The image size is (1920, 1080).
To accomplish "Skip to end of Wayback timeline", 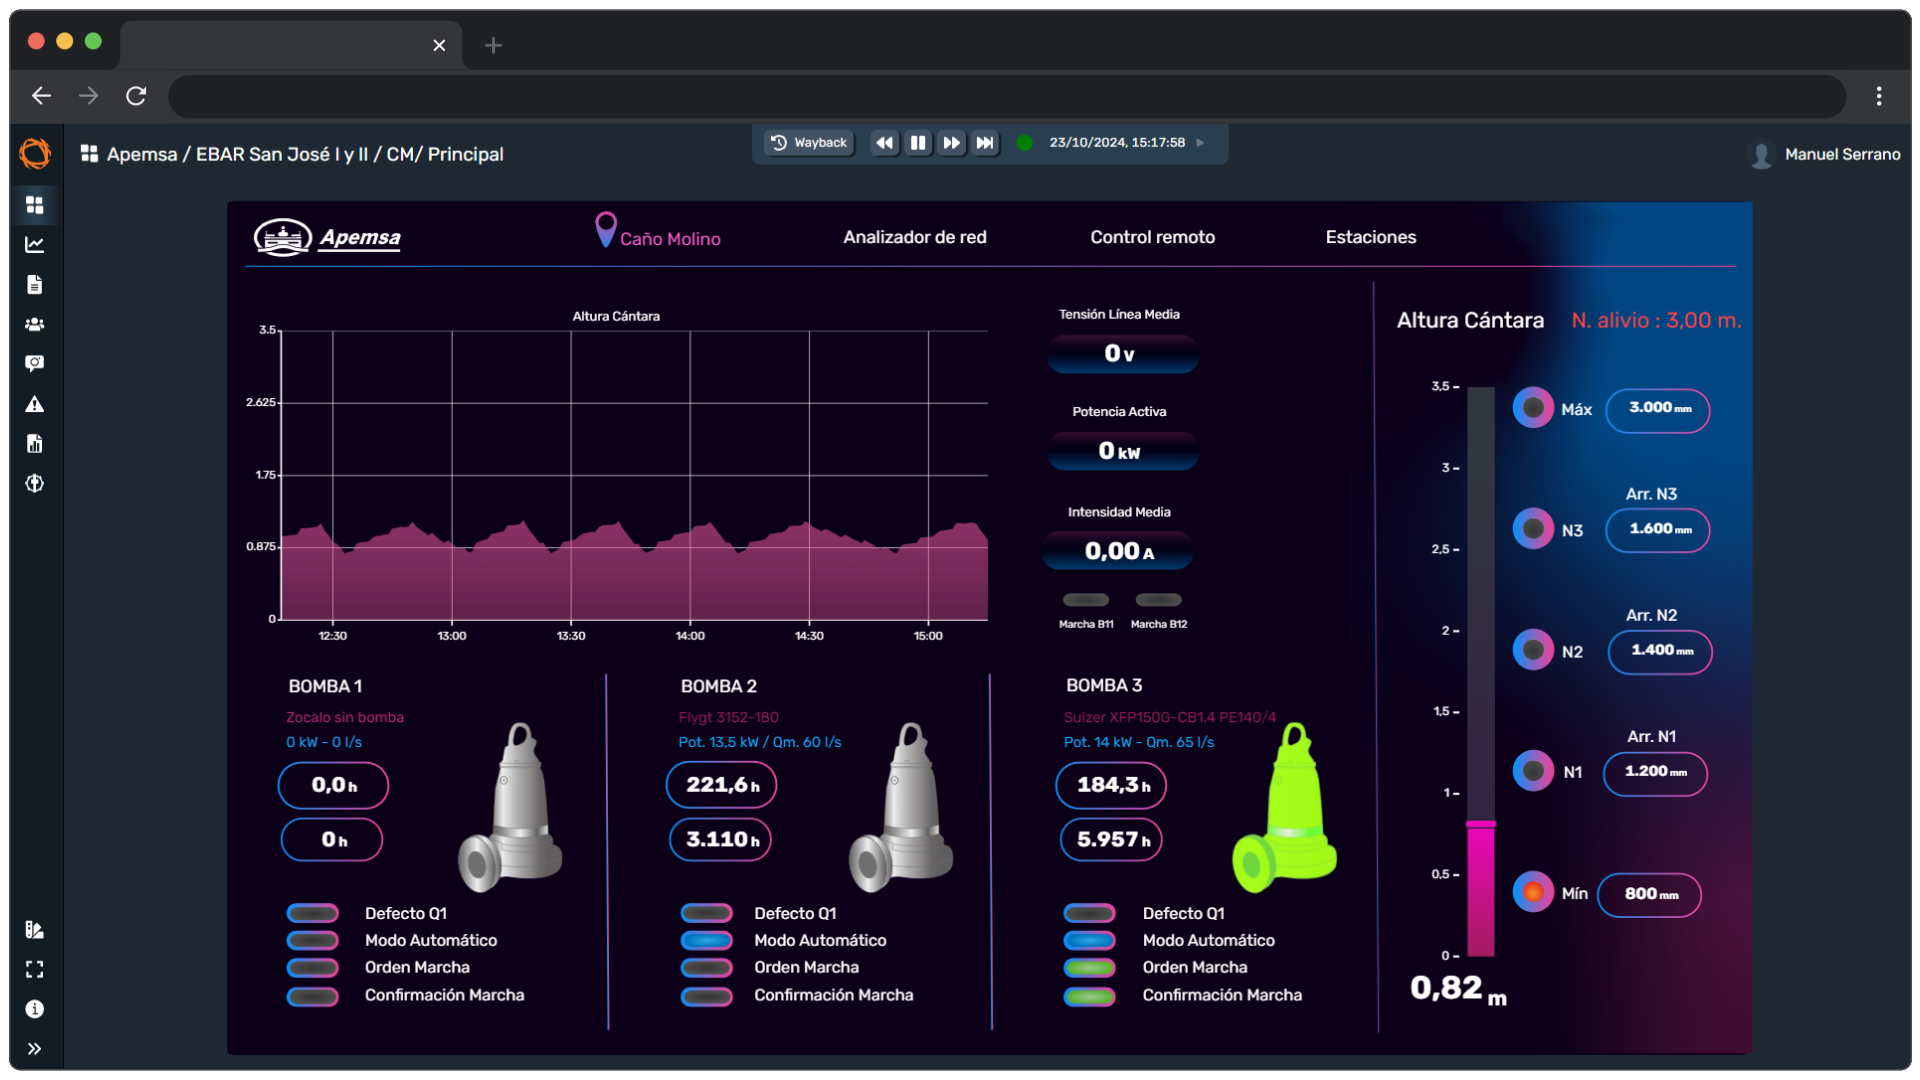I will coord(985,143).
